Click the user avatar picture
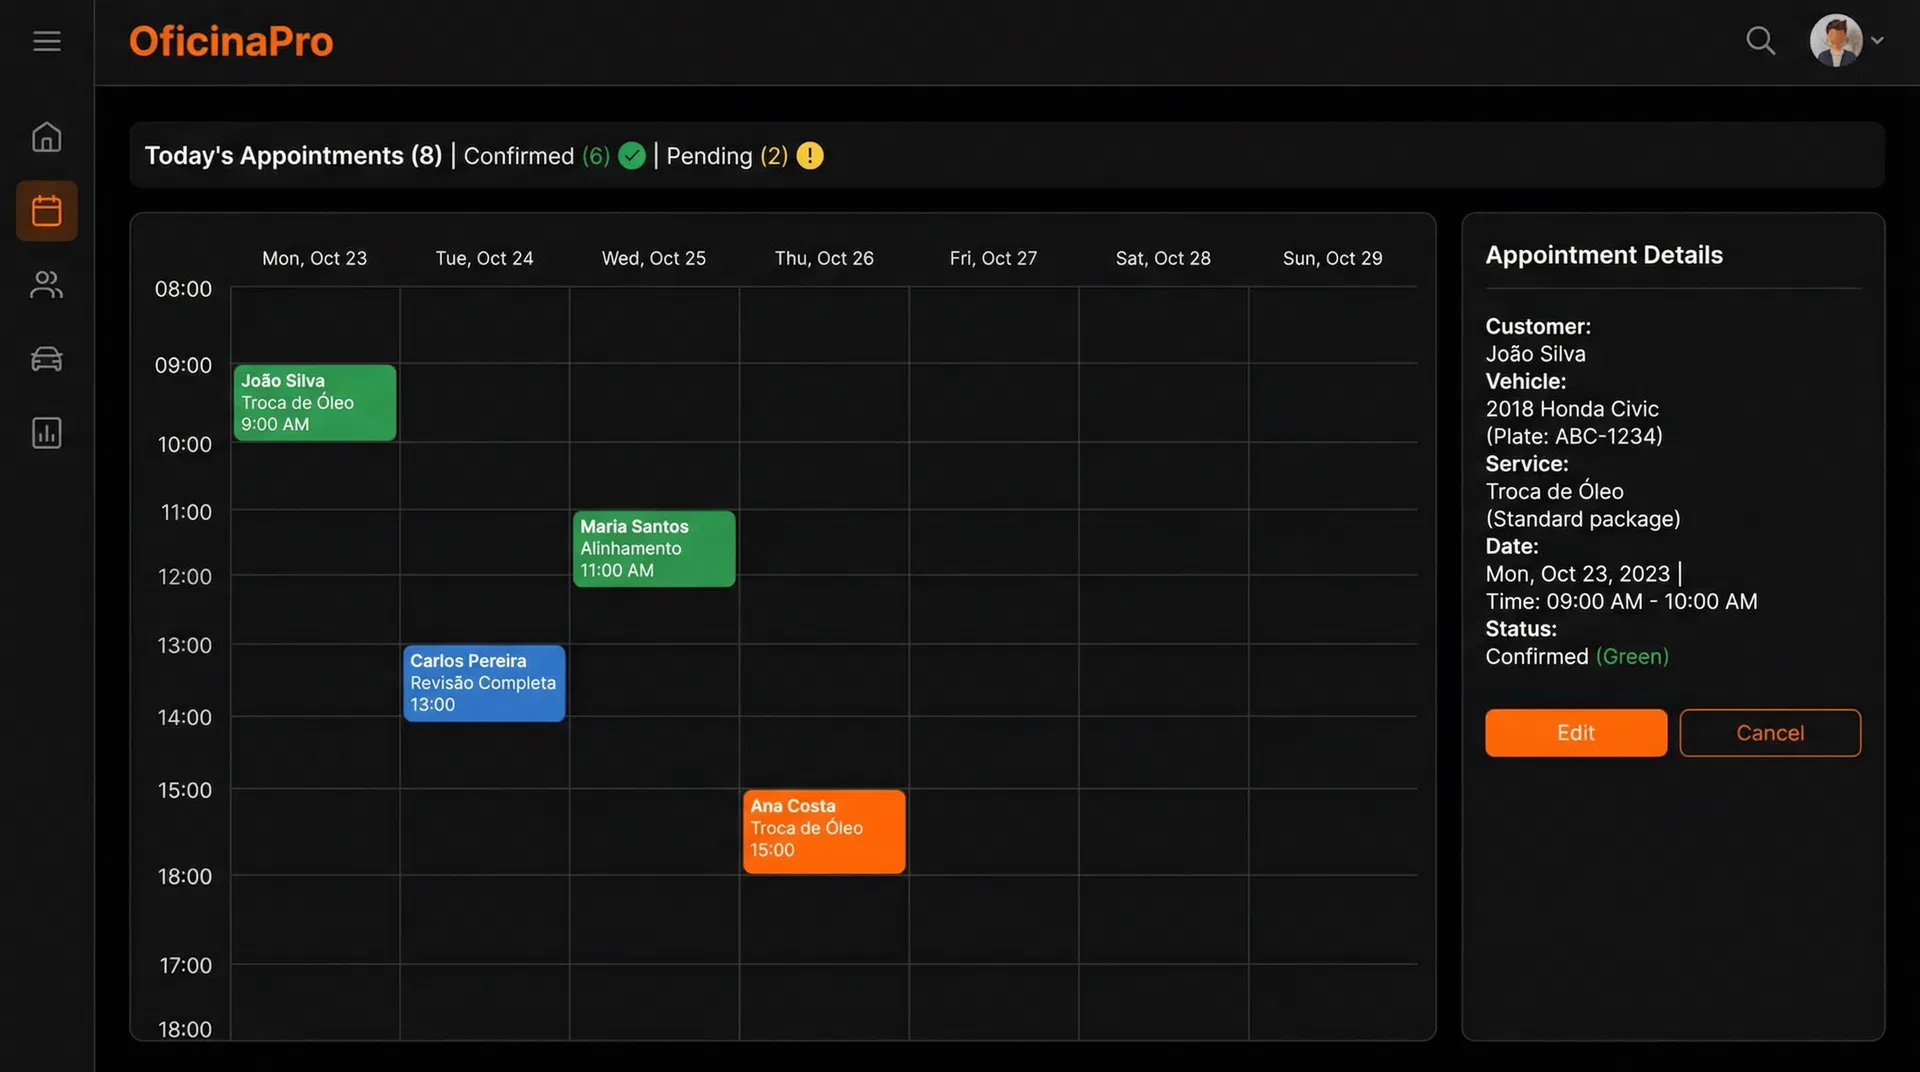Viewport: 1920px width, 1072px height. [1836, 41]
